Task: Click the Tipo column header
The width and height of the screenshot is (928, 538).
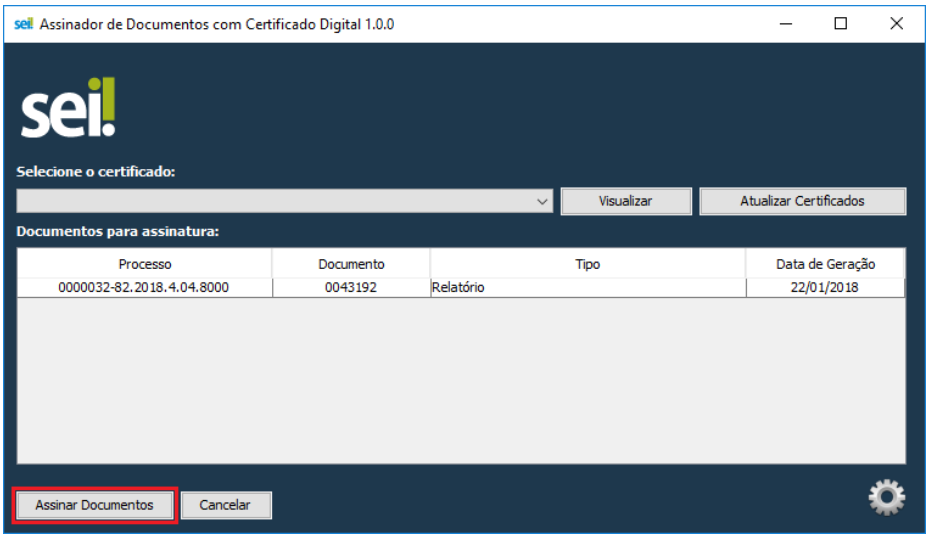Action: [588, 264]
